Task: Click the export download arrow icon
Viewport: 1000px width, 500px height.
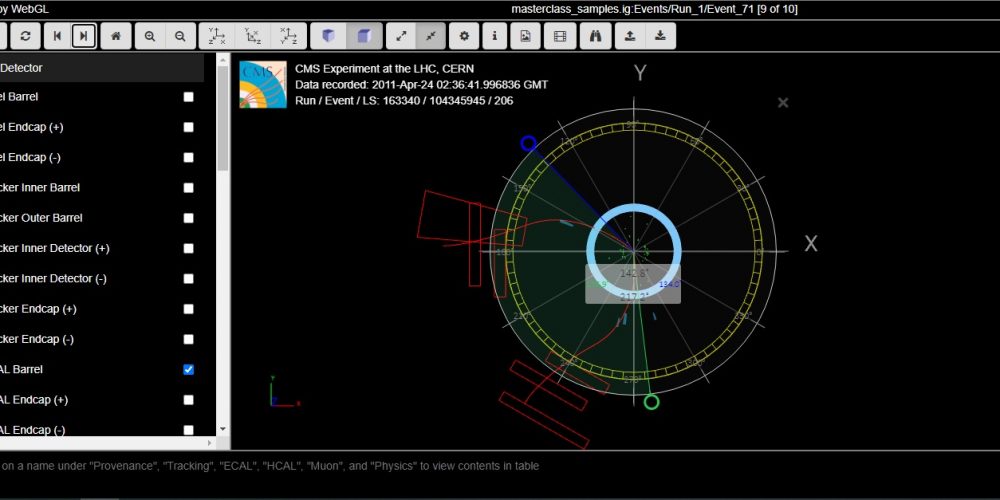Action: click(x=660, y=37)
